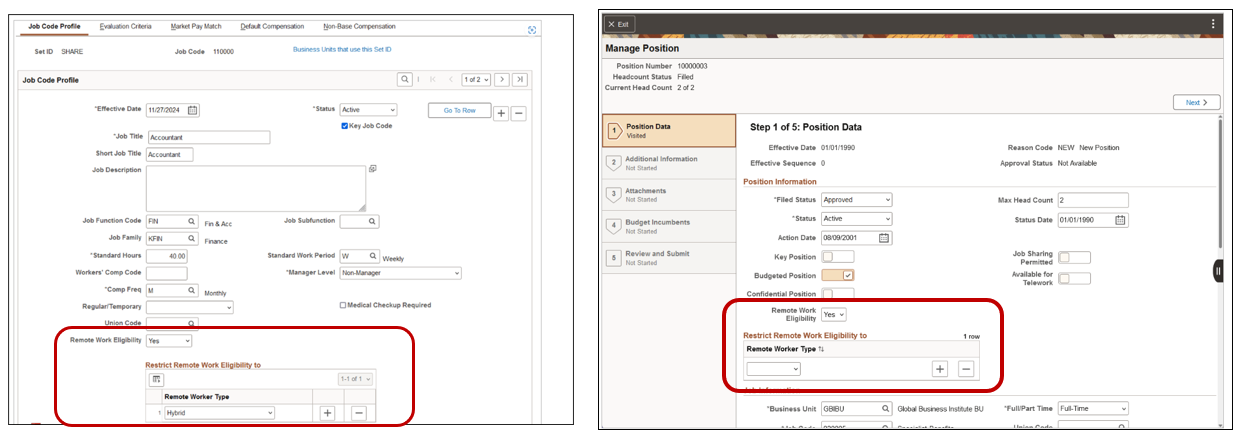The image size is (1239, 442).
Task: Add a new Job Code Profile row
Action: click(501, 113)
